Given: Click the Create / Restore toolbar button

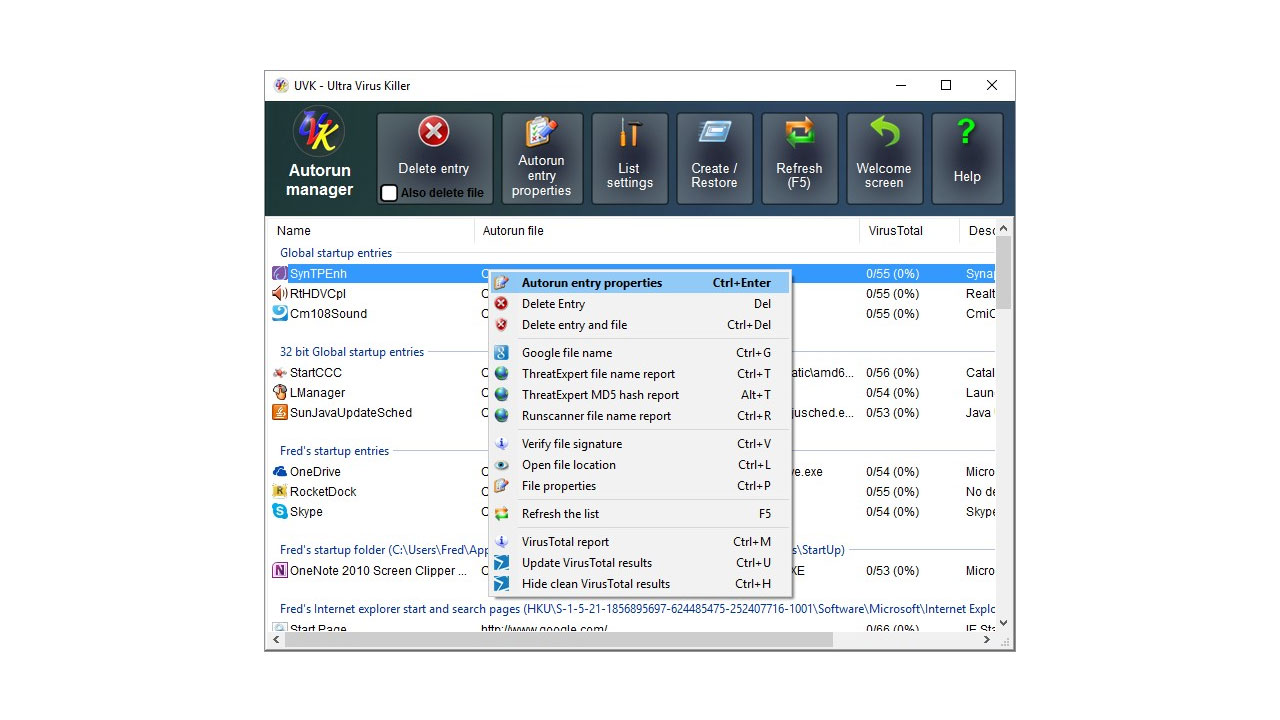Looking at the screenshot, I should [x=714, y=159].
